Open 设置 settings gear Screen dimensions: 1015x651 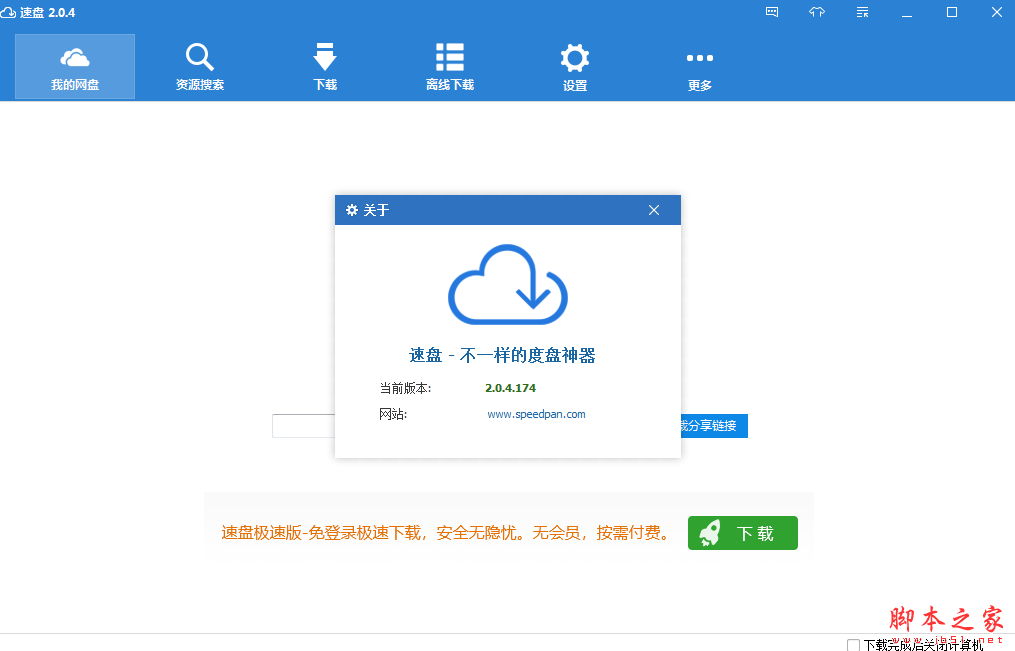point(575,67)
